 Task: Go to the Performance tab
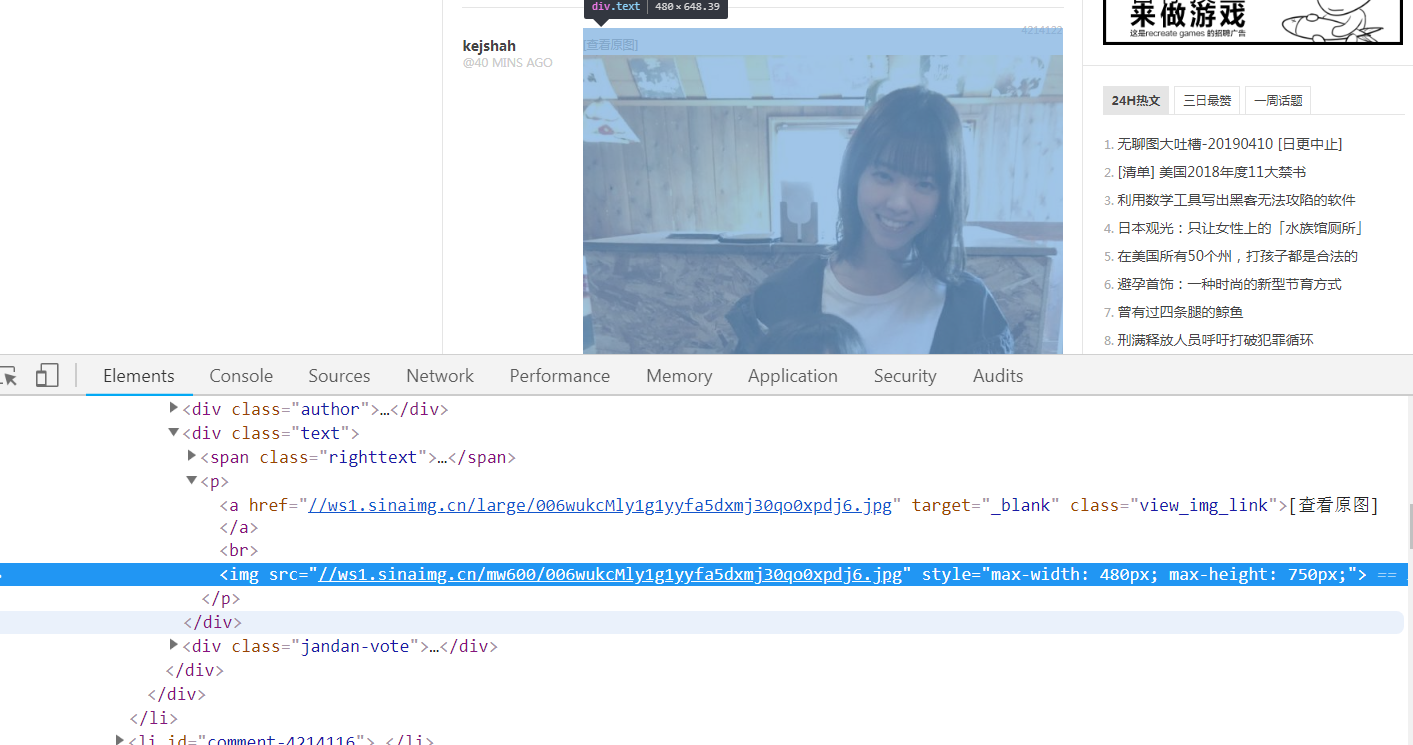coord(559,376)
